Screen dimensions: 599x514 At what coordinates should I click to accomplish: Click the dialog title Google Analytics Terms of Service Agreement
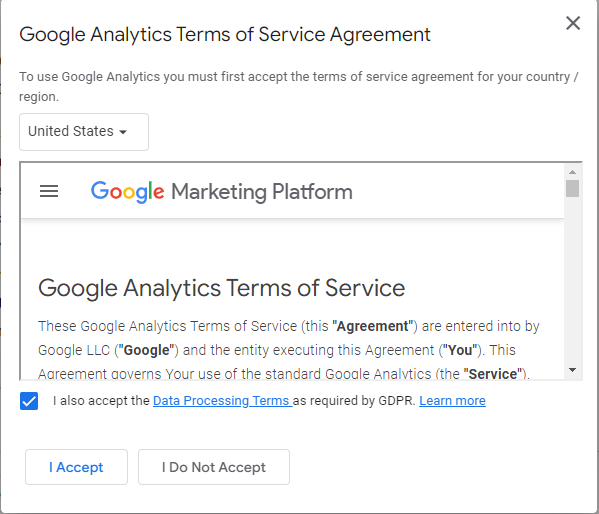pyautogui.click(x=225, y=34)
